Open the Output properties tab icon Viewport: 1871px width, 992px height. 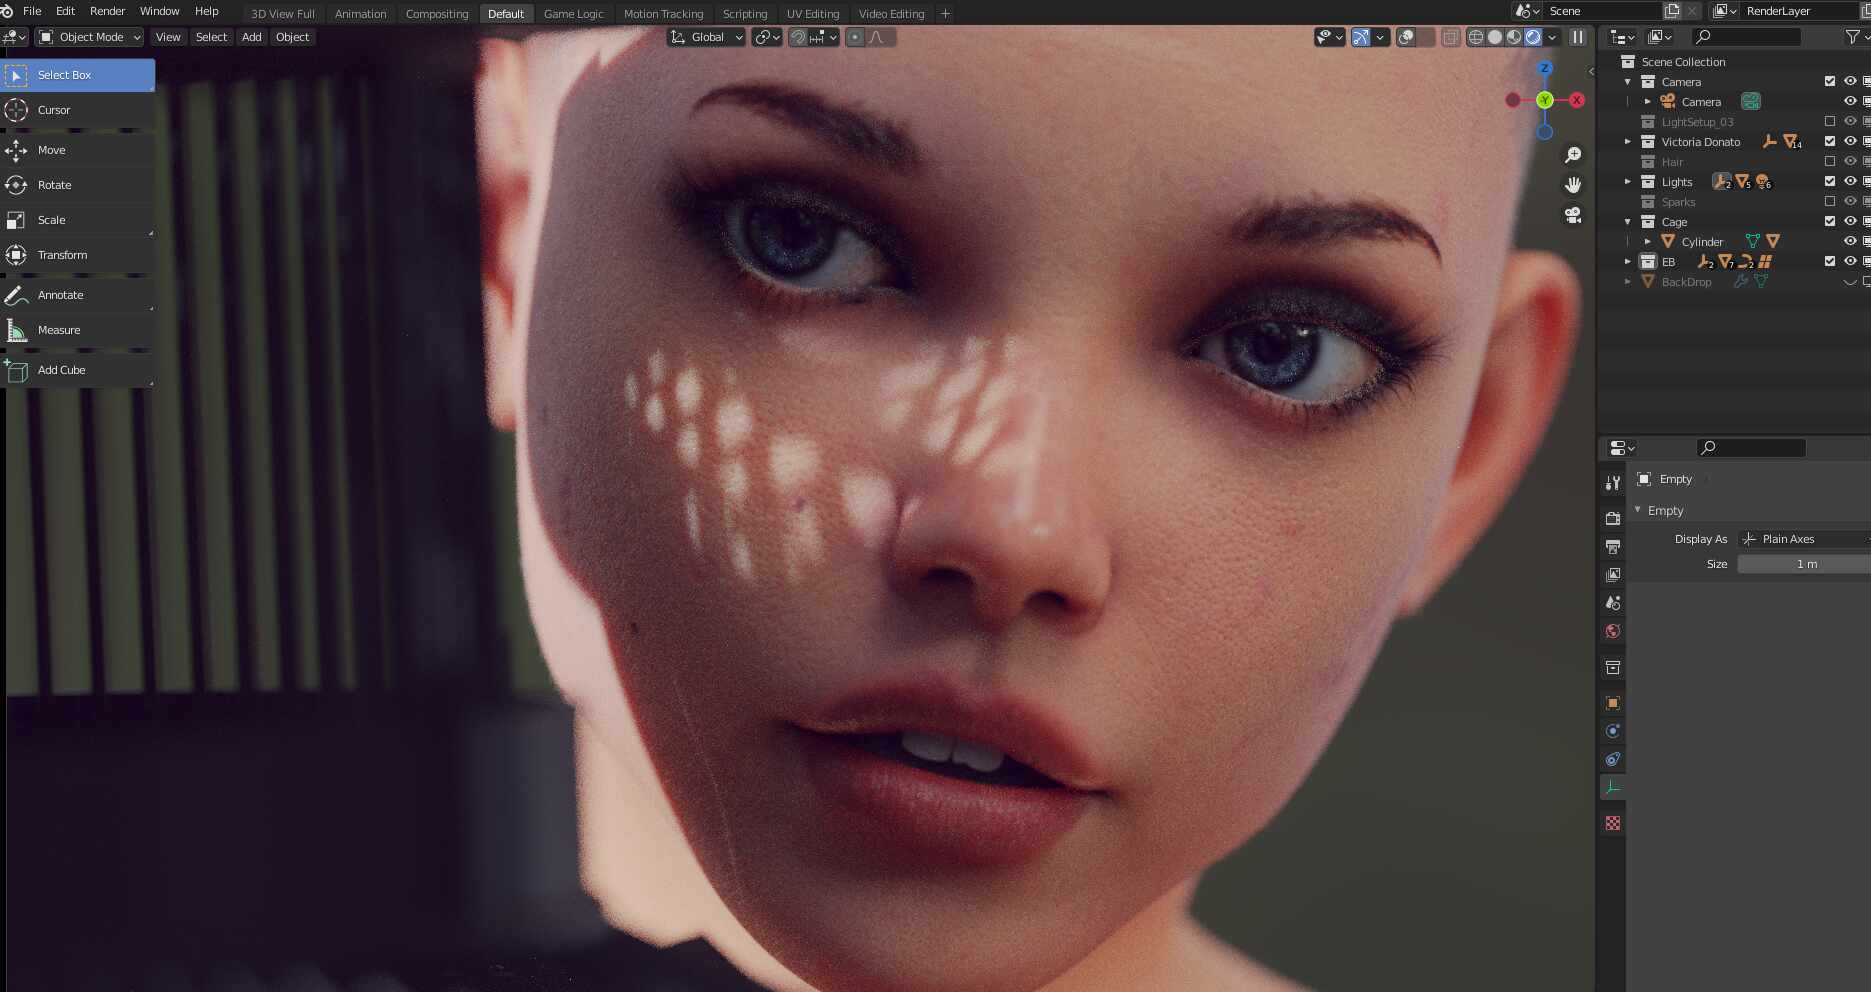1612,546
